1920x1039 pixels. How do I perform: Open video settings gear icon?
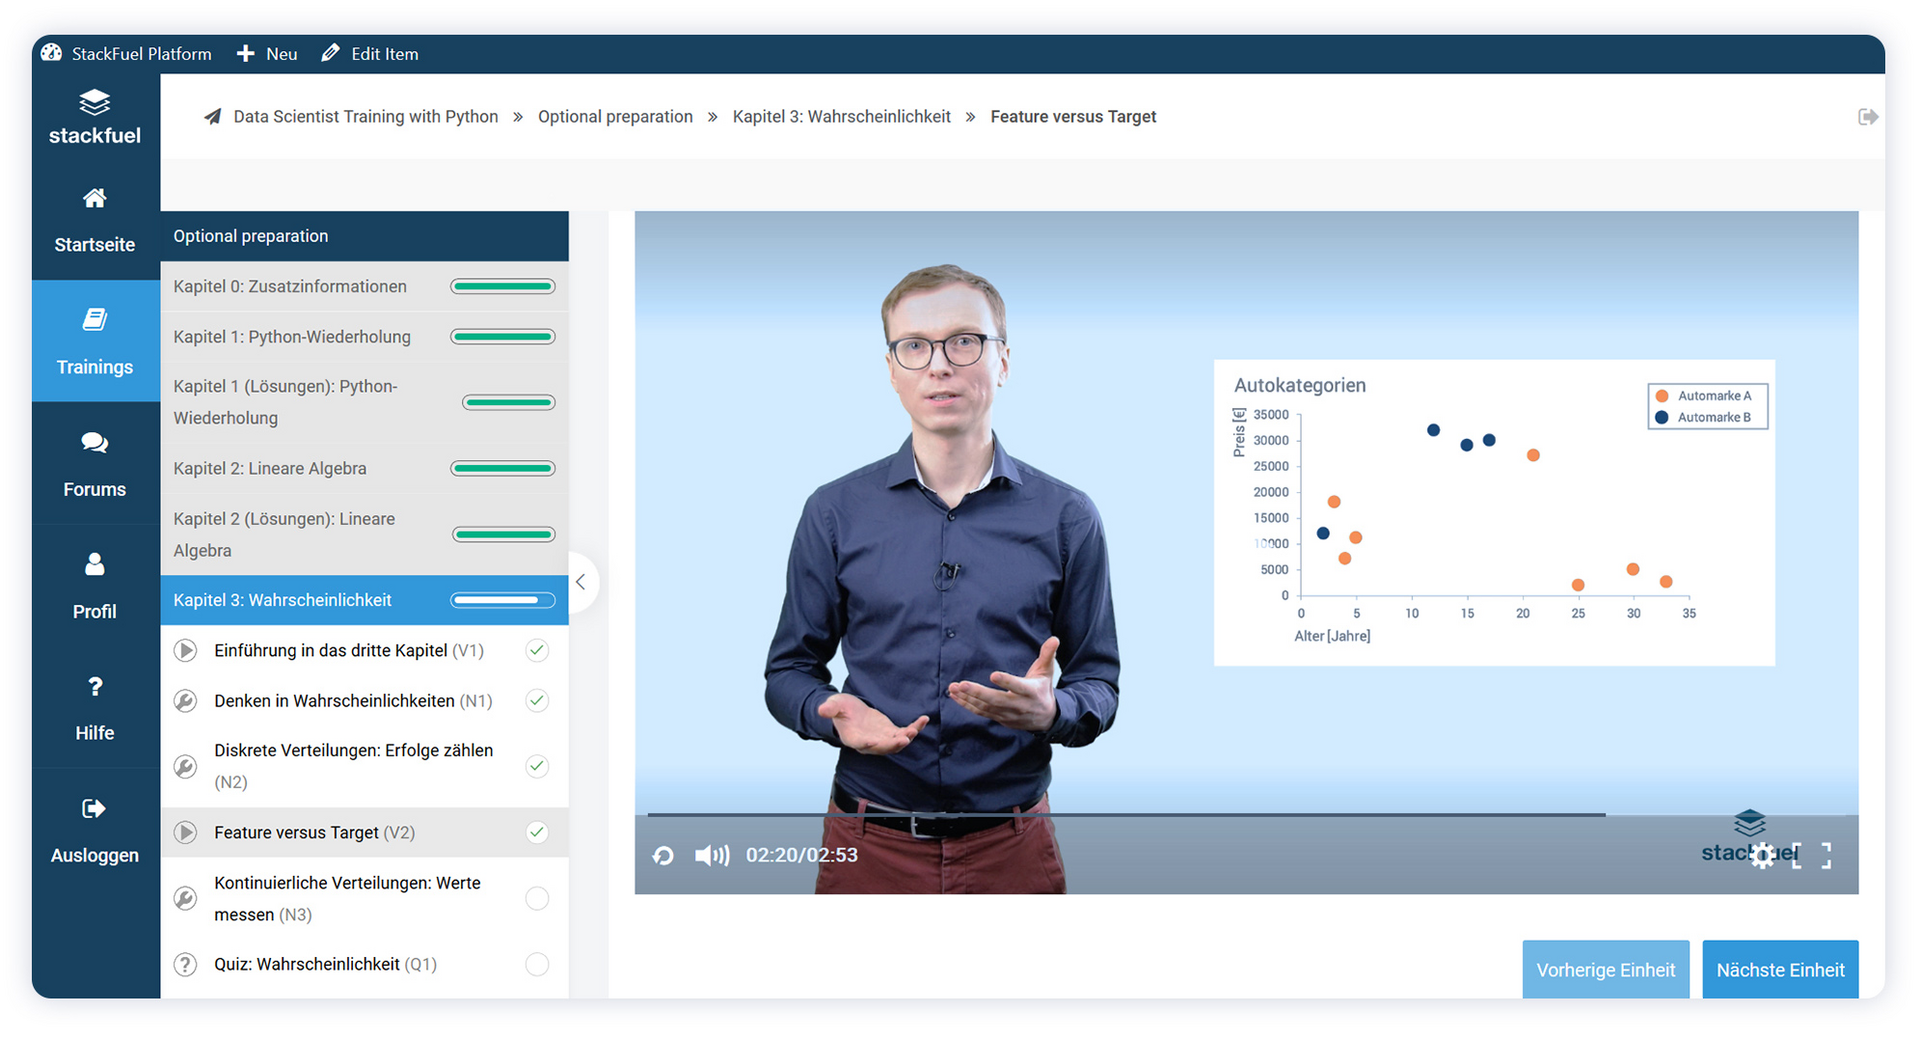click(x=1763, y=855)
